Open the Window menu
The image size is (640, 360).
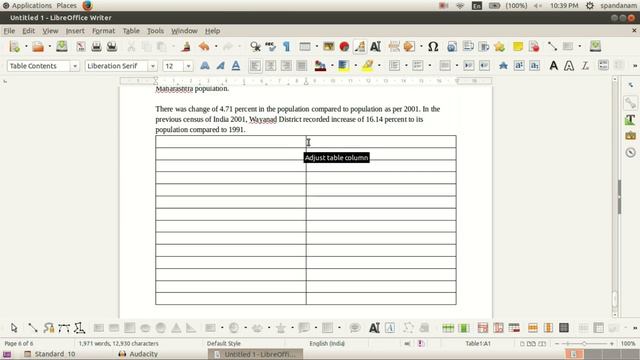(x=184, y=31)
